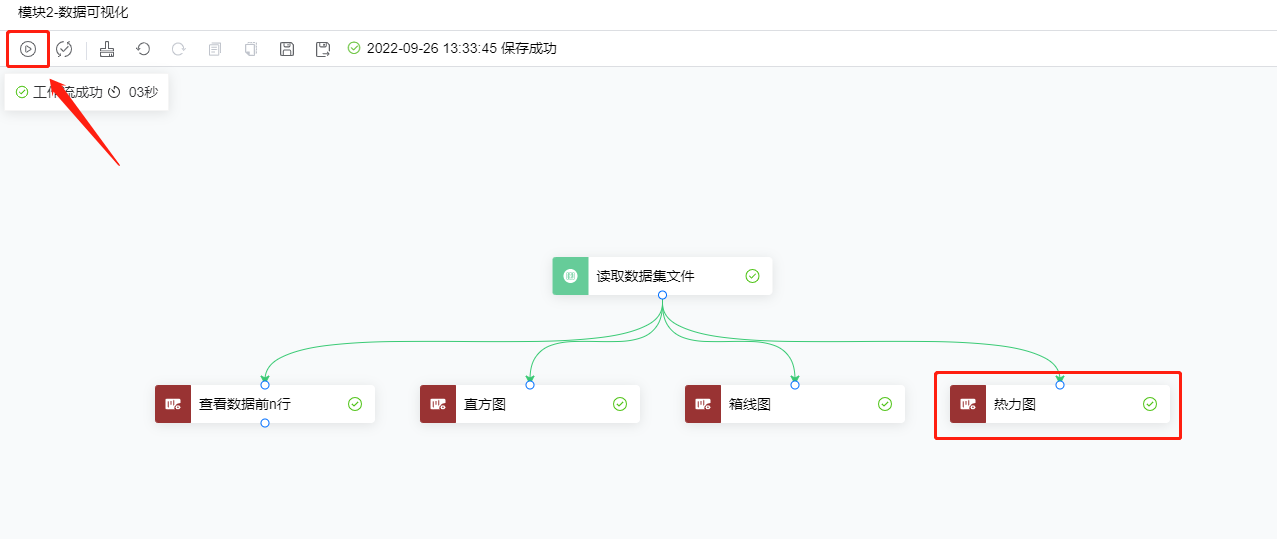Image resolution: width=1277 pixels, height=539 pixels.
Task: Click the output port below 读取数据集文件
Action: (662, 295)
